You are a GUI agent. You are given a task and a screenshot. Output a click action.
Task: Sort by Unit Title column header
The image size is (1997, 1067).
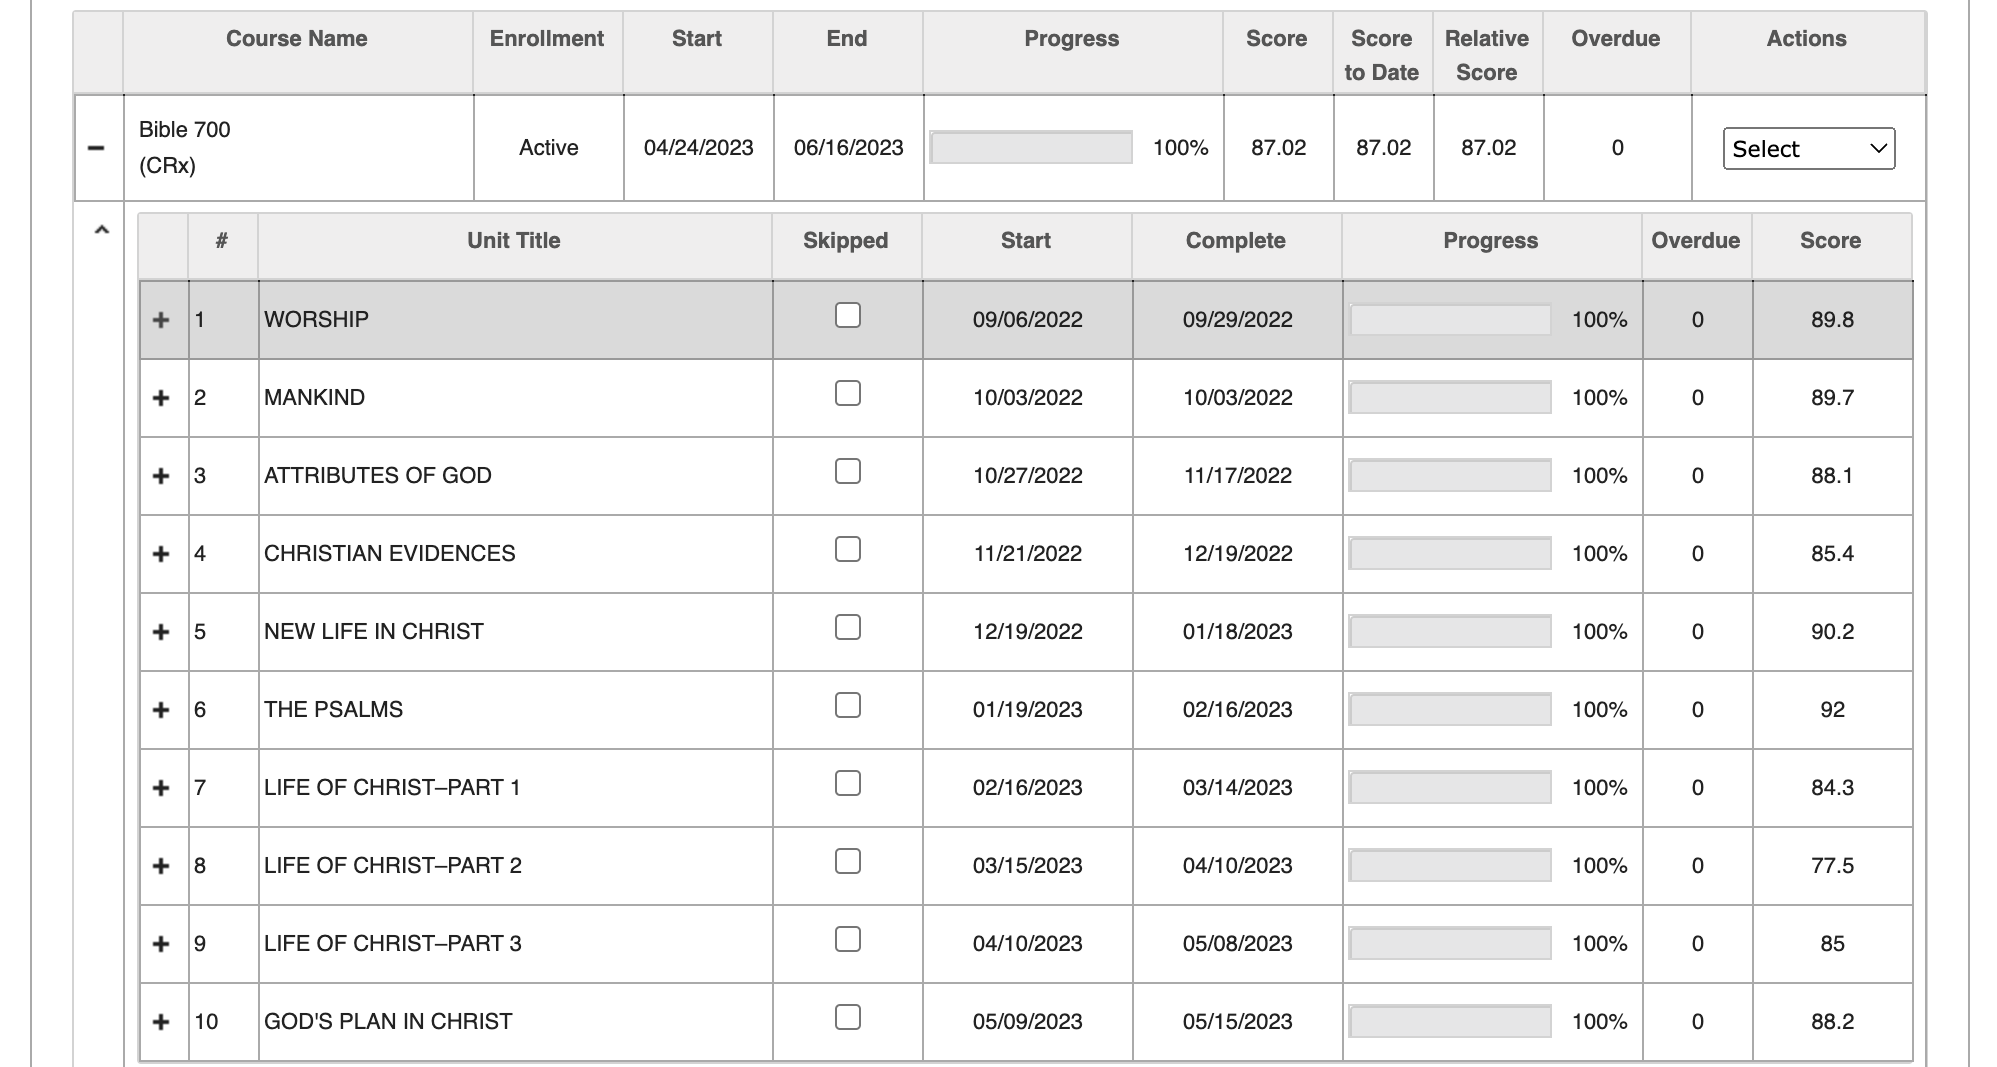click(x=514, y=241)
